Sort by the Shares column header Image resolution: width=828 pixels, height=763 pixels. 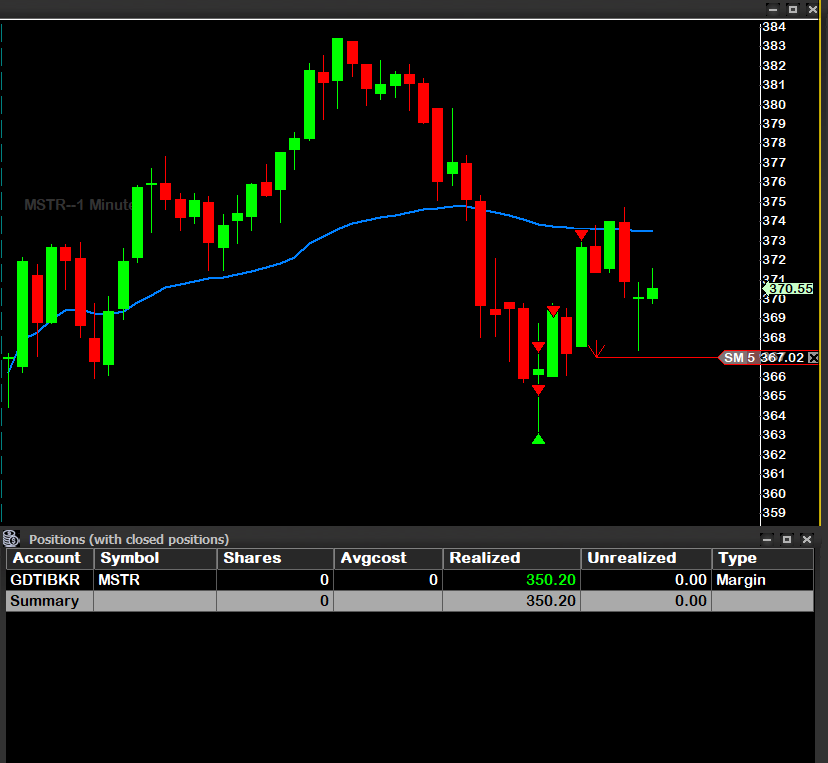275,558
